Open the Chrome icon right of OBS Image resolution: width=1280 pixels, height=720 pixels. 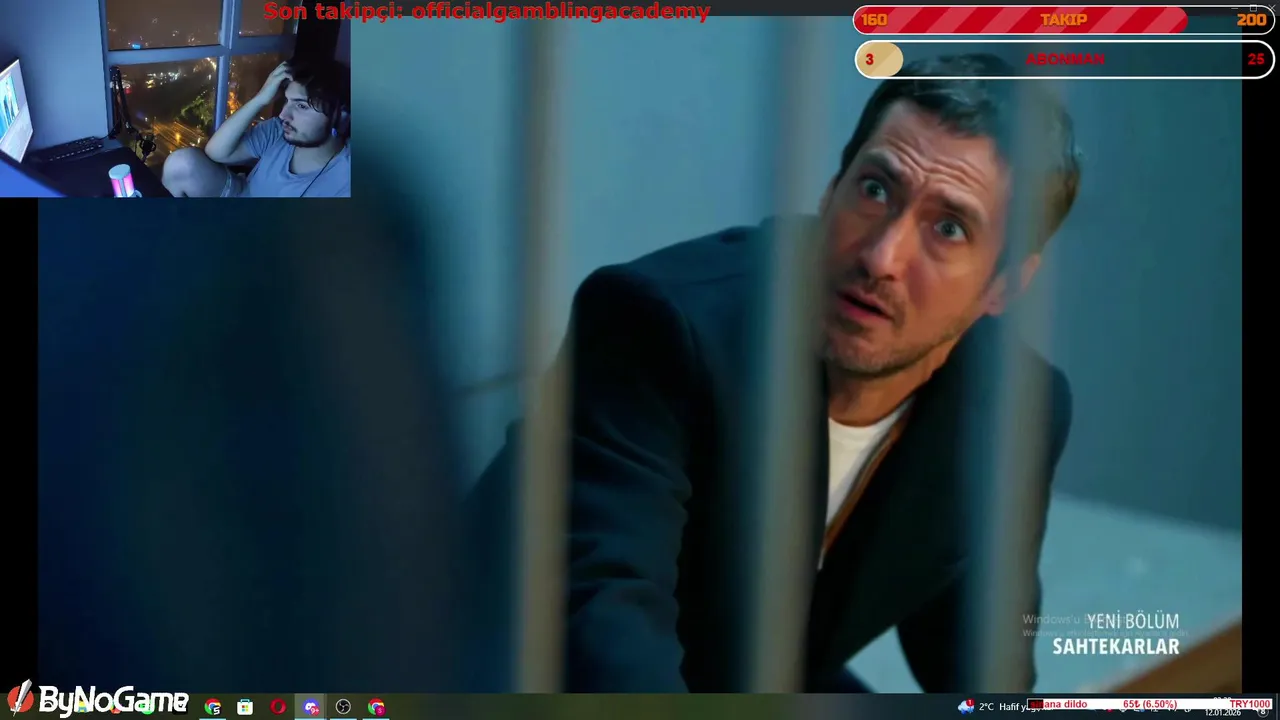pos(376,707)
